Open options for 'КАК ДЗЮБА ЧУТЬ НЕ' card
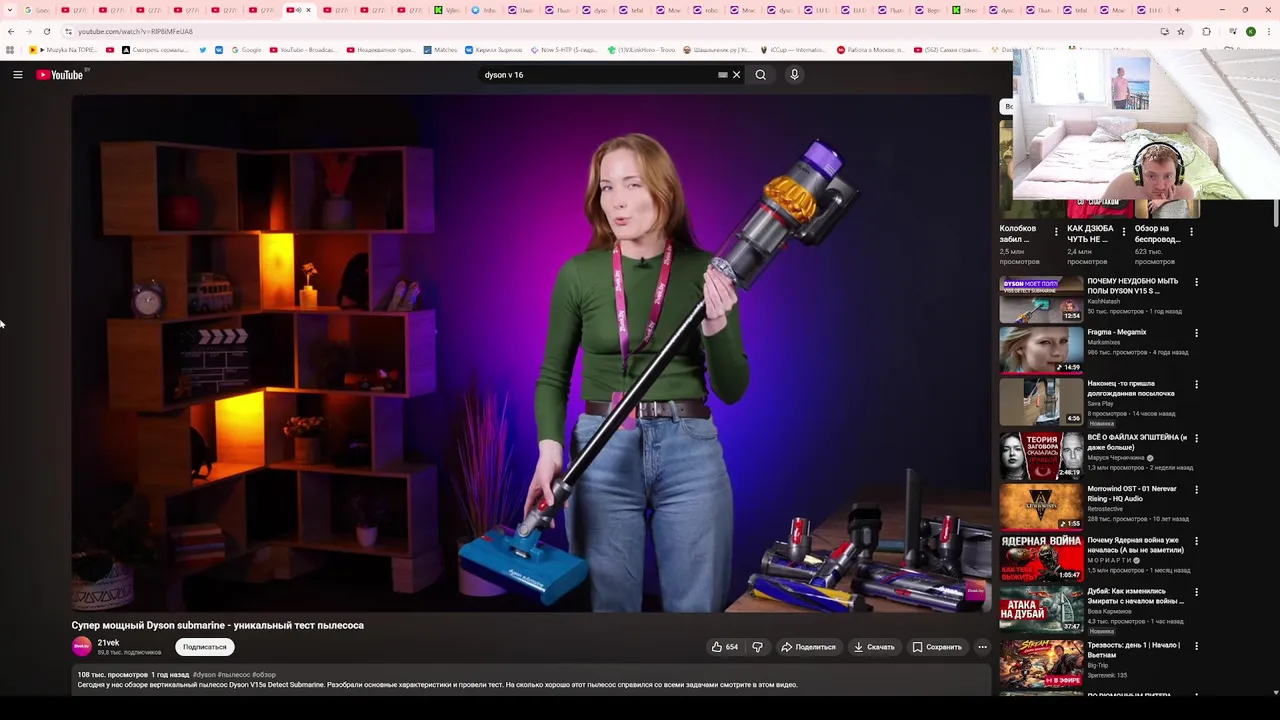Image resolution: width=1280 pixels, height=720 pixels. coord(1123,231)
